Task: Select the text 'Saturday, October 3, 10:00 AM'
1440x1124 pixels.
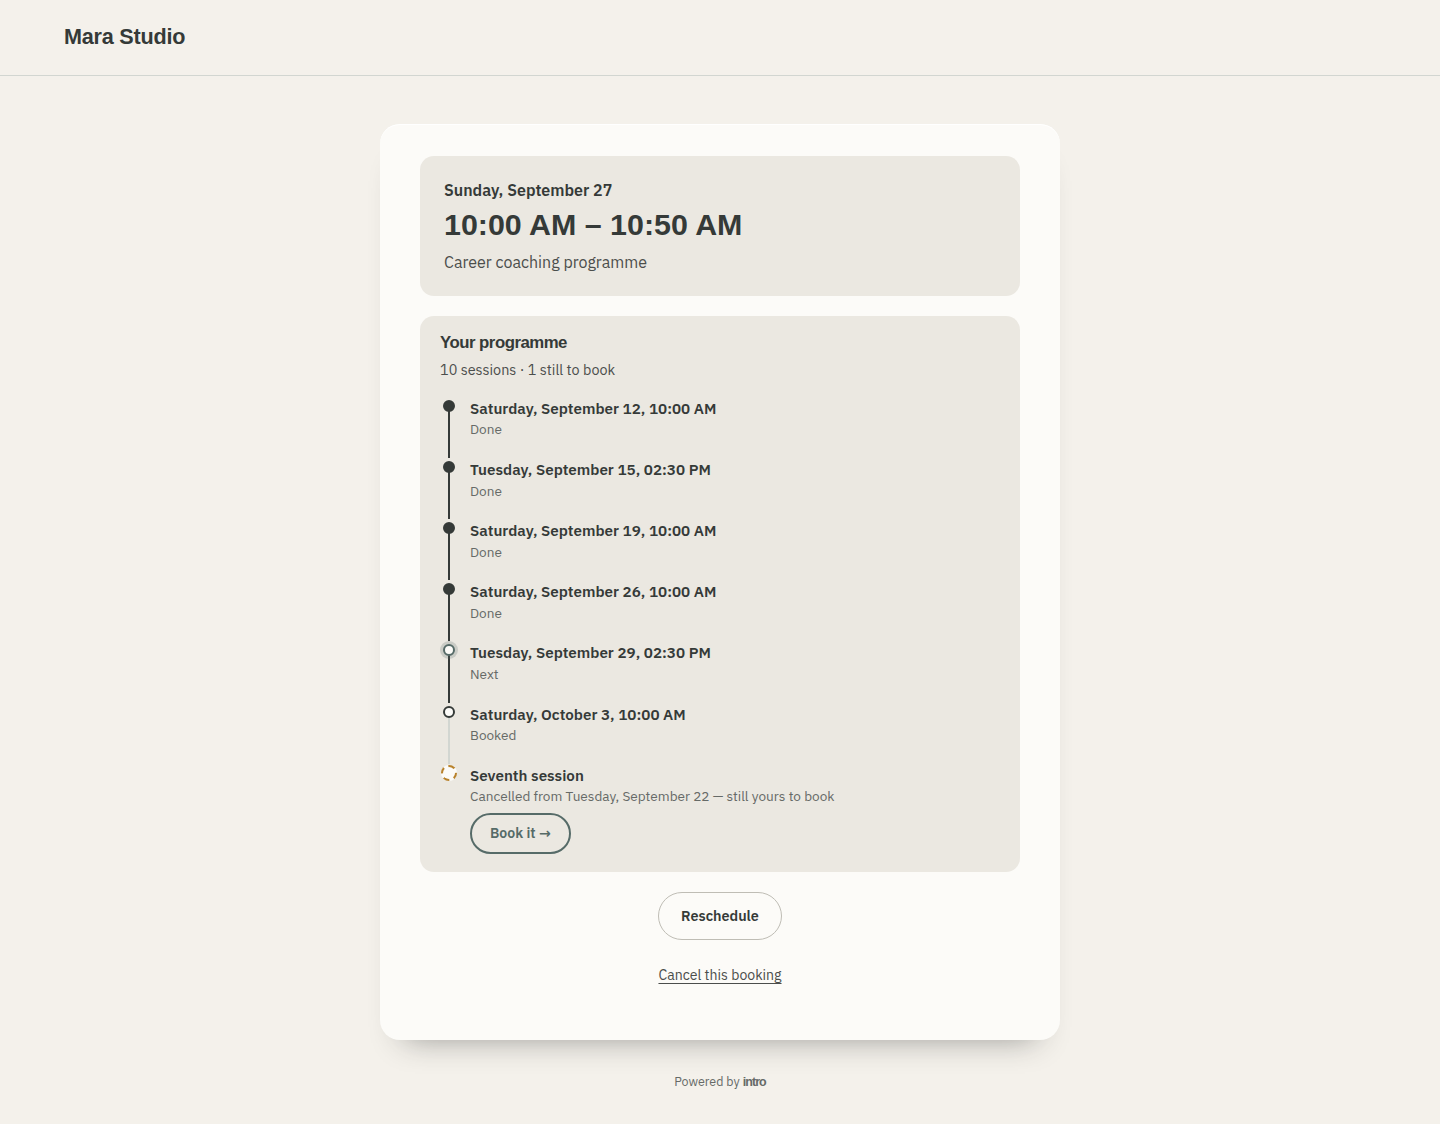Action: (x=578, y=715)
